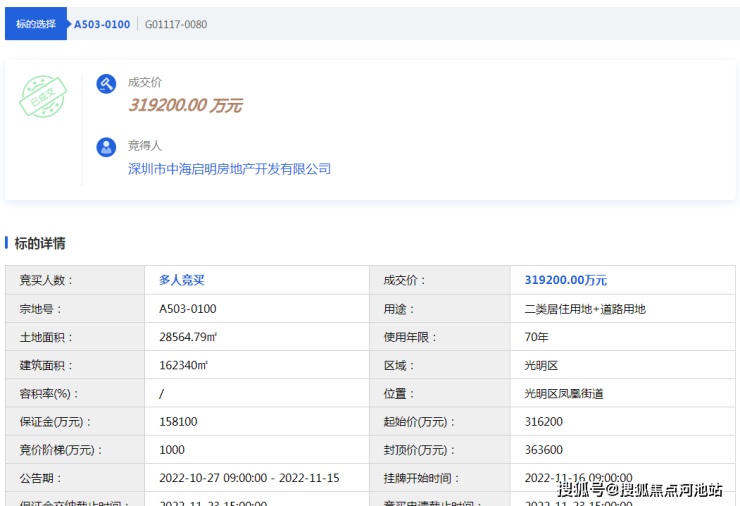The image size is (740, 506).
Task: Click the 二类居住用地+道路用地 usage cell
Action: click(x=585, y=309)
